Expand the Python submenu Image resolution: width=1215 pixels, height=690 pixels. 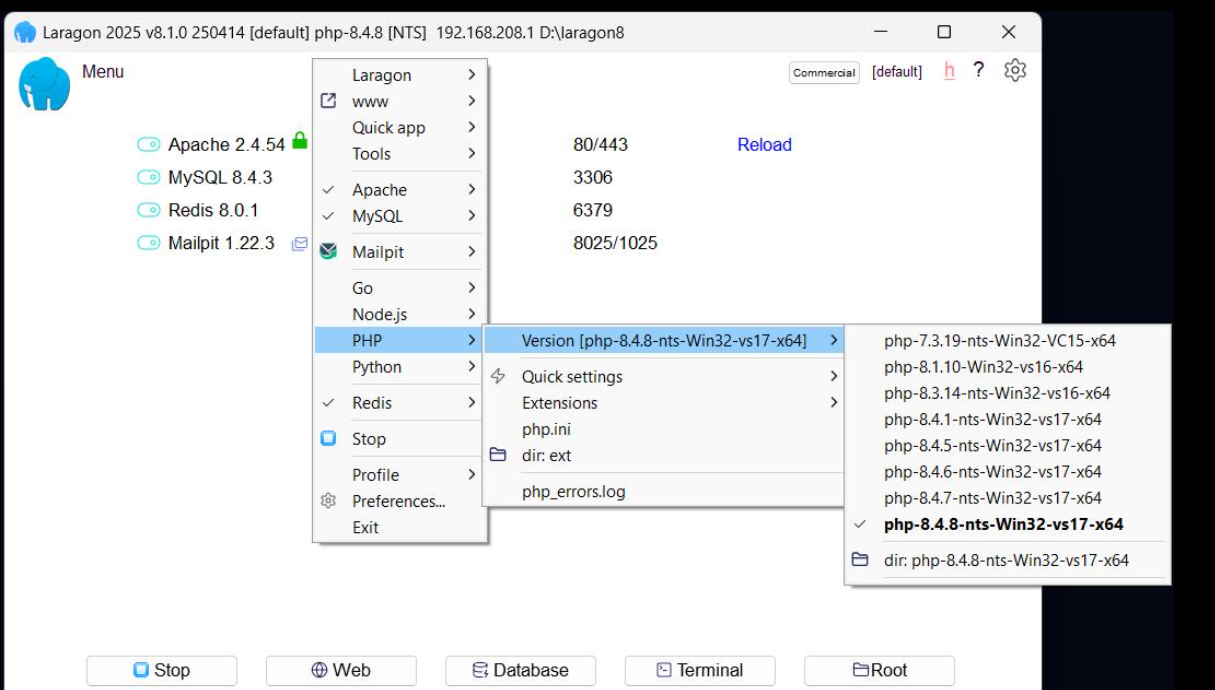tap(400, 367)
